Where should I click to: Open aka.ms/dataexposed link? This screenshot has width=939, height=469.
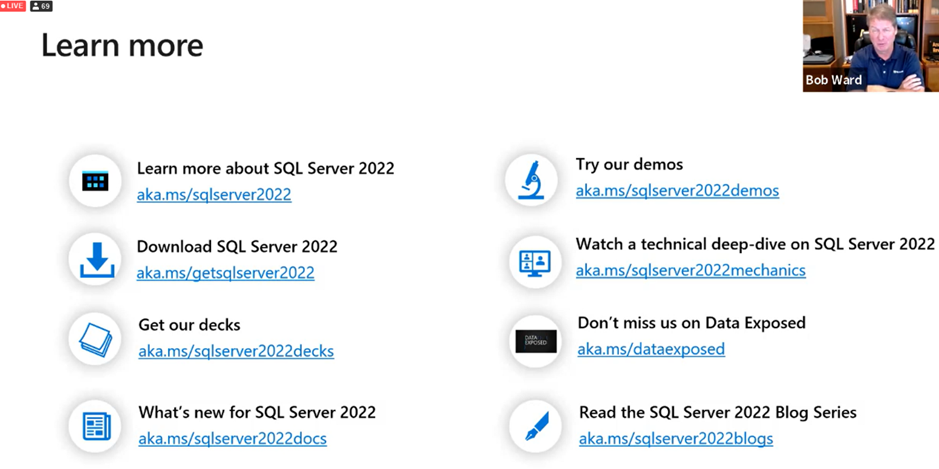pos(652,349)
